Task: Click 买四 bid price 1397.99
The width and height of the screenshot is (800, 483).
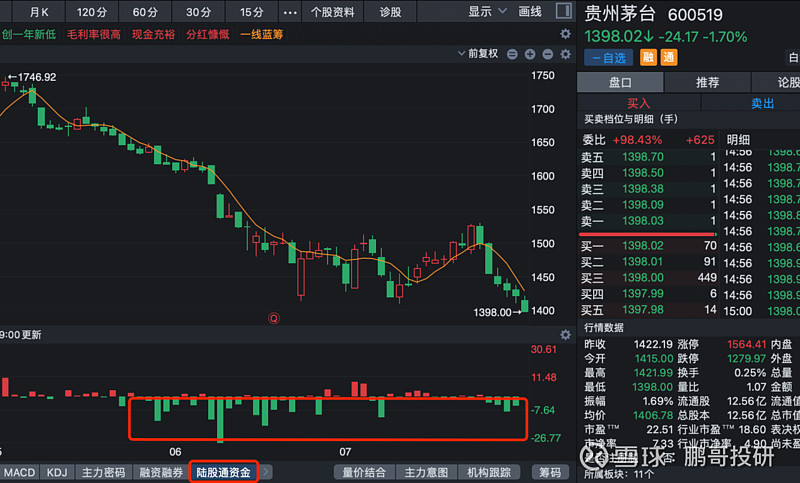Action: click(642, 294)
